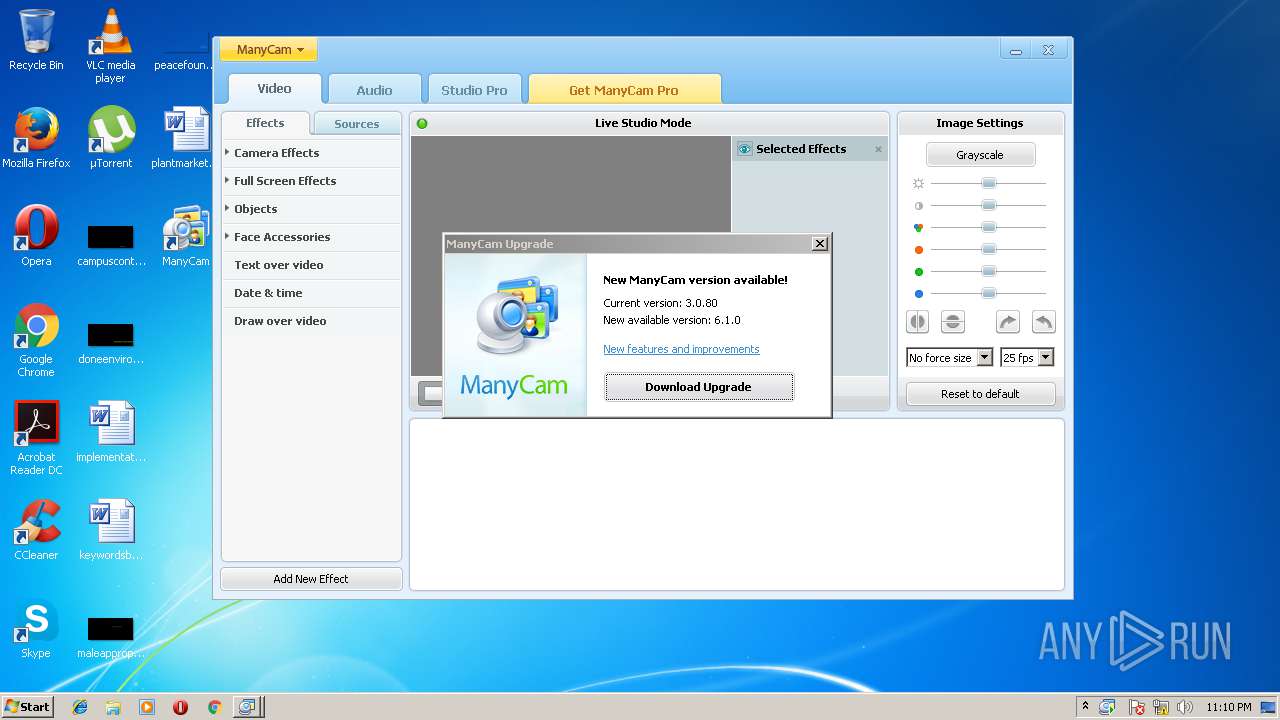Click the contrast half-circle icon
This screenshot has width=1280, height=720.
(x=919, y=206)
